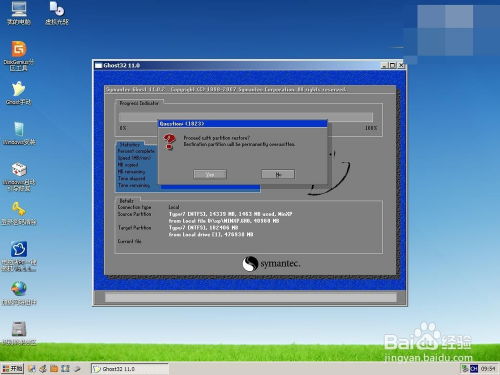Click Yes in the Question dialog

pos(210,174)
